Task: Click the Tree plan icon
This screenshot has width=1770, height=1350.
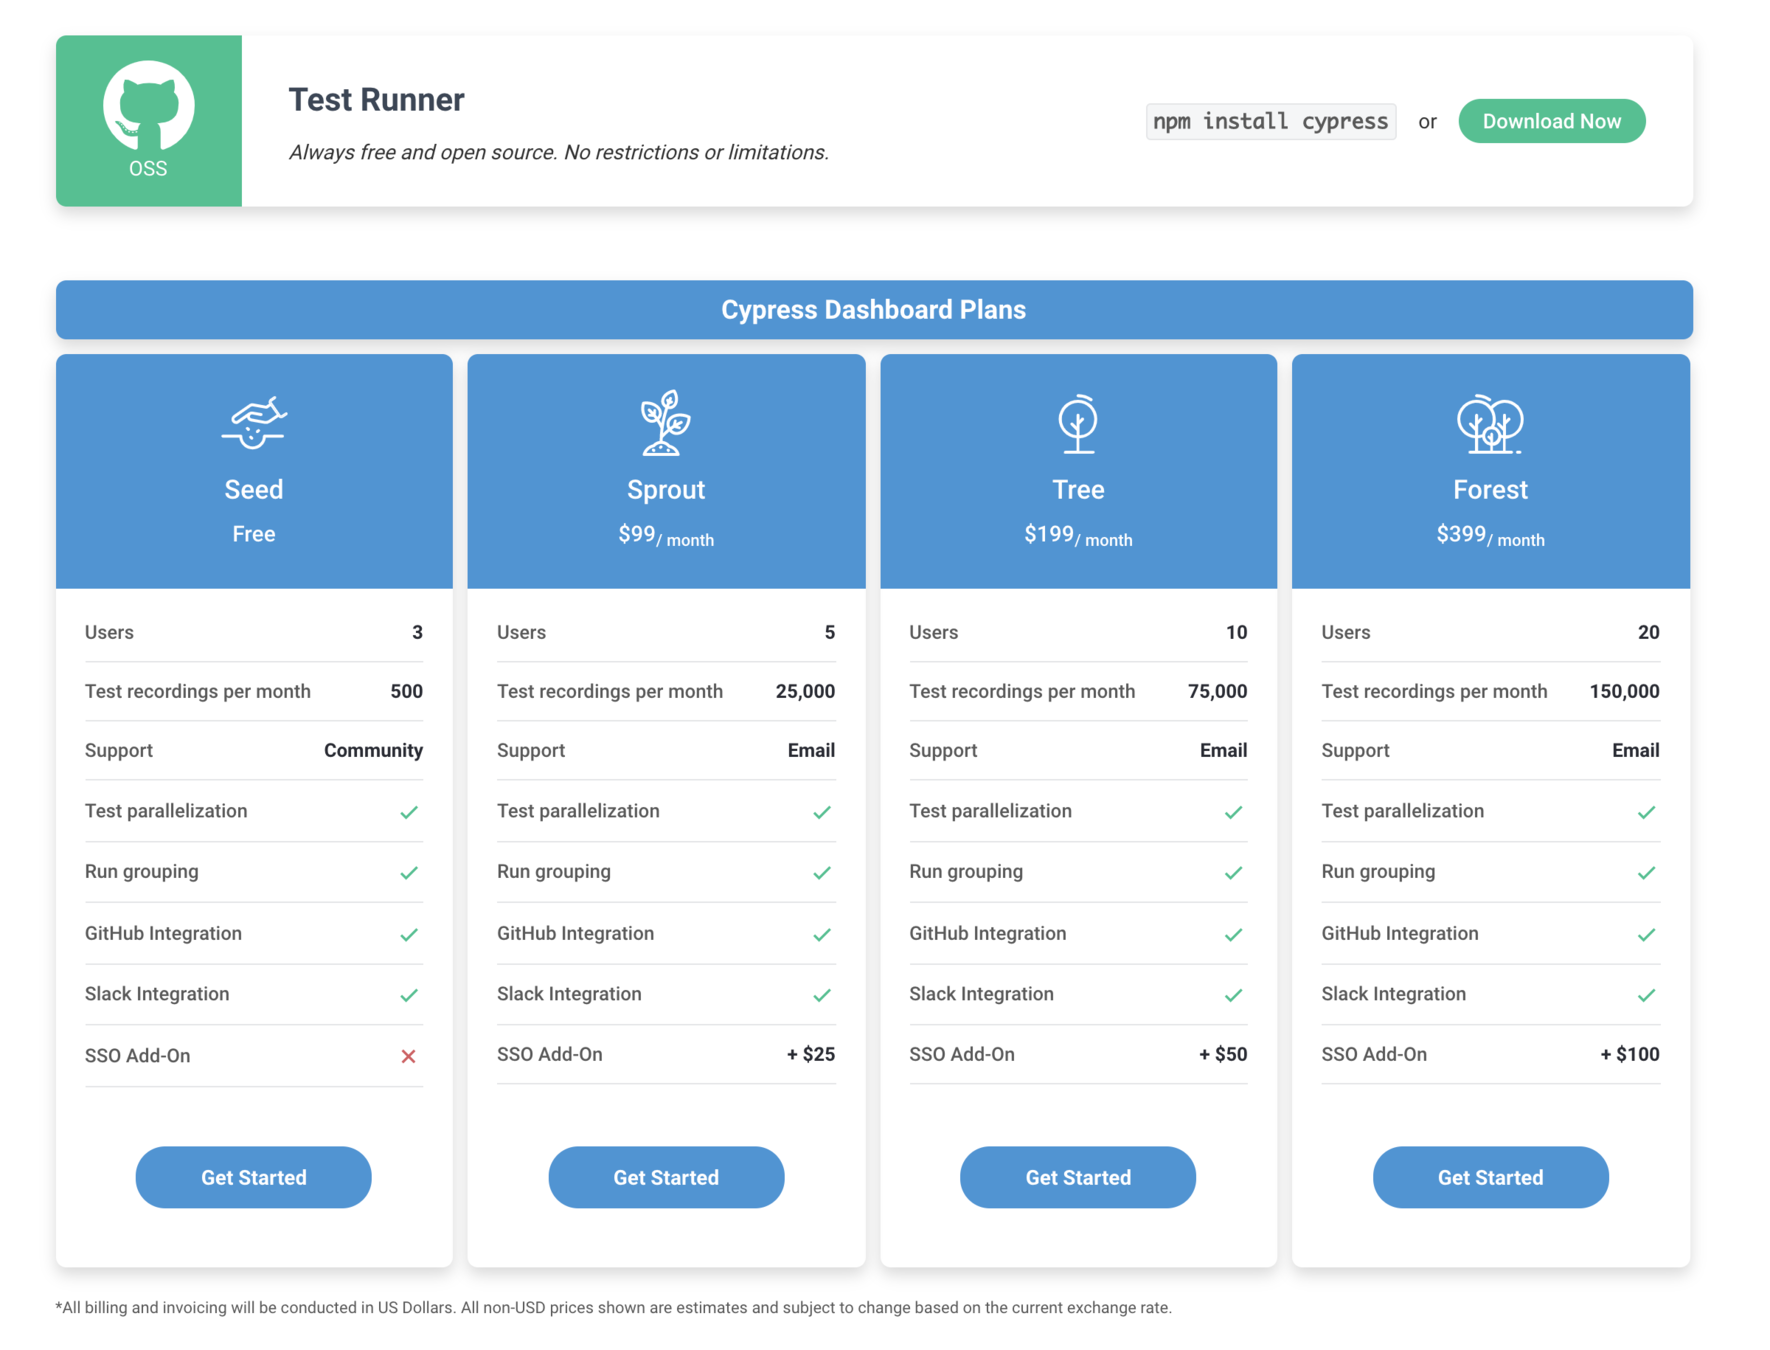Action: 1078,423
